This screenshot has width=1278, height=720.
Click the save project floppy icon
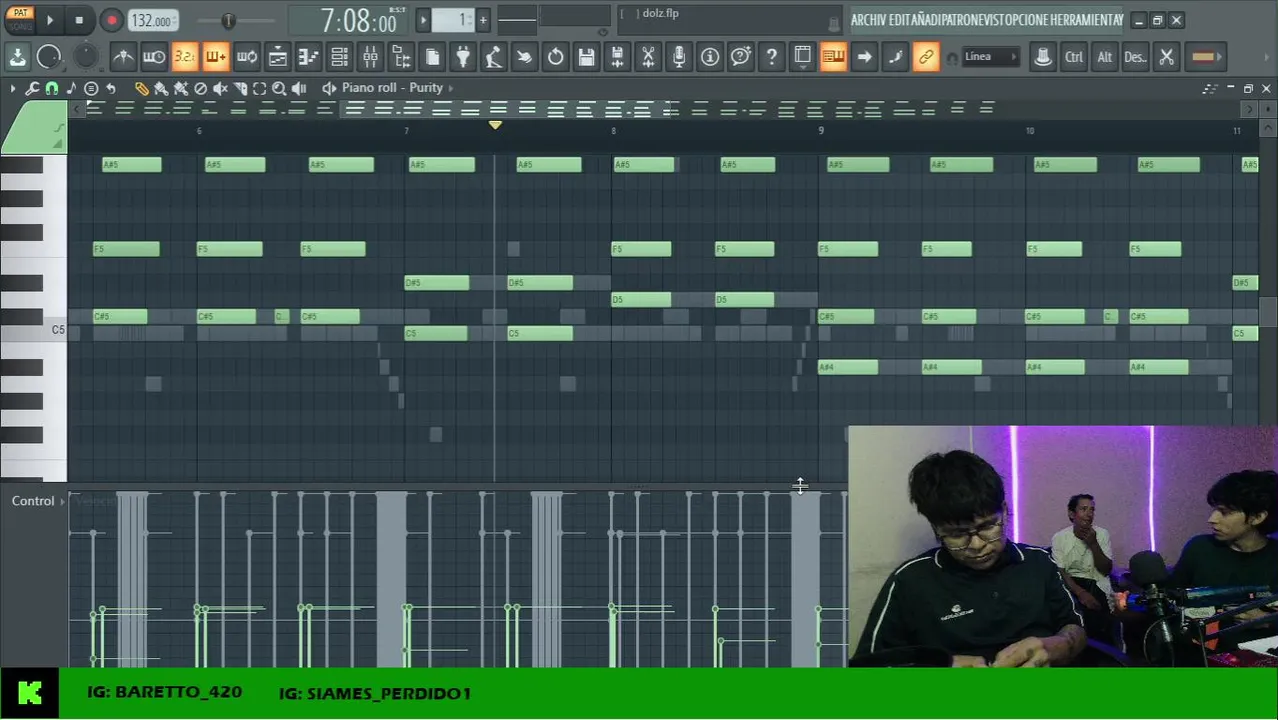[x=586, y=57]
